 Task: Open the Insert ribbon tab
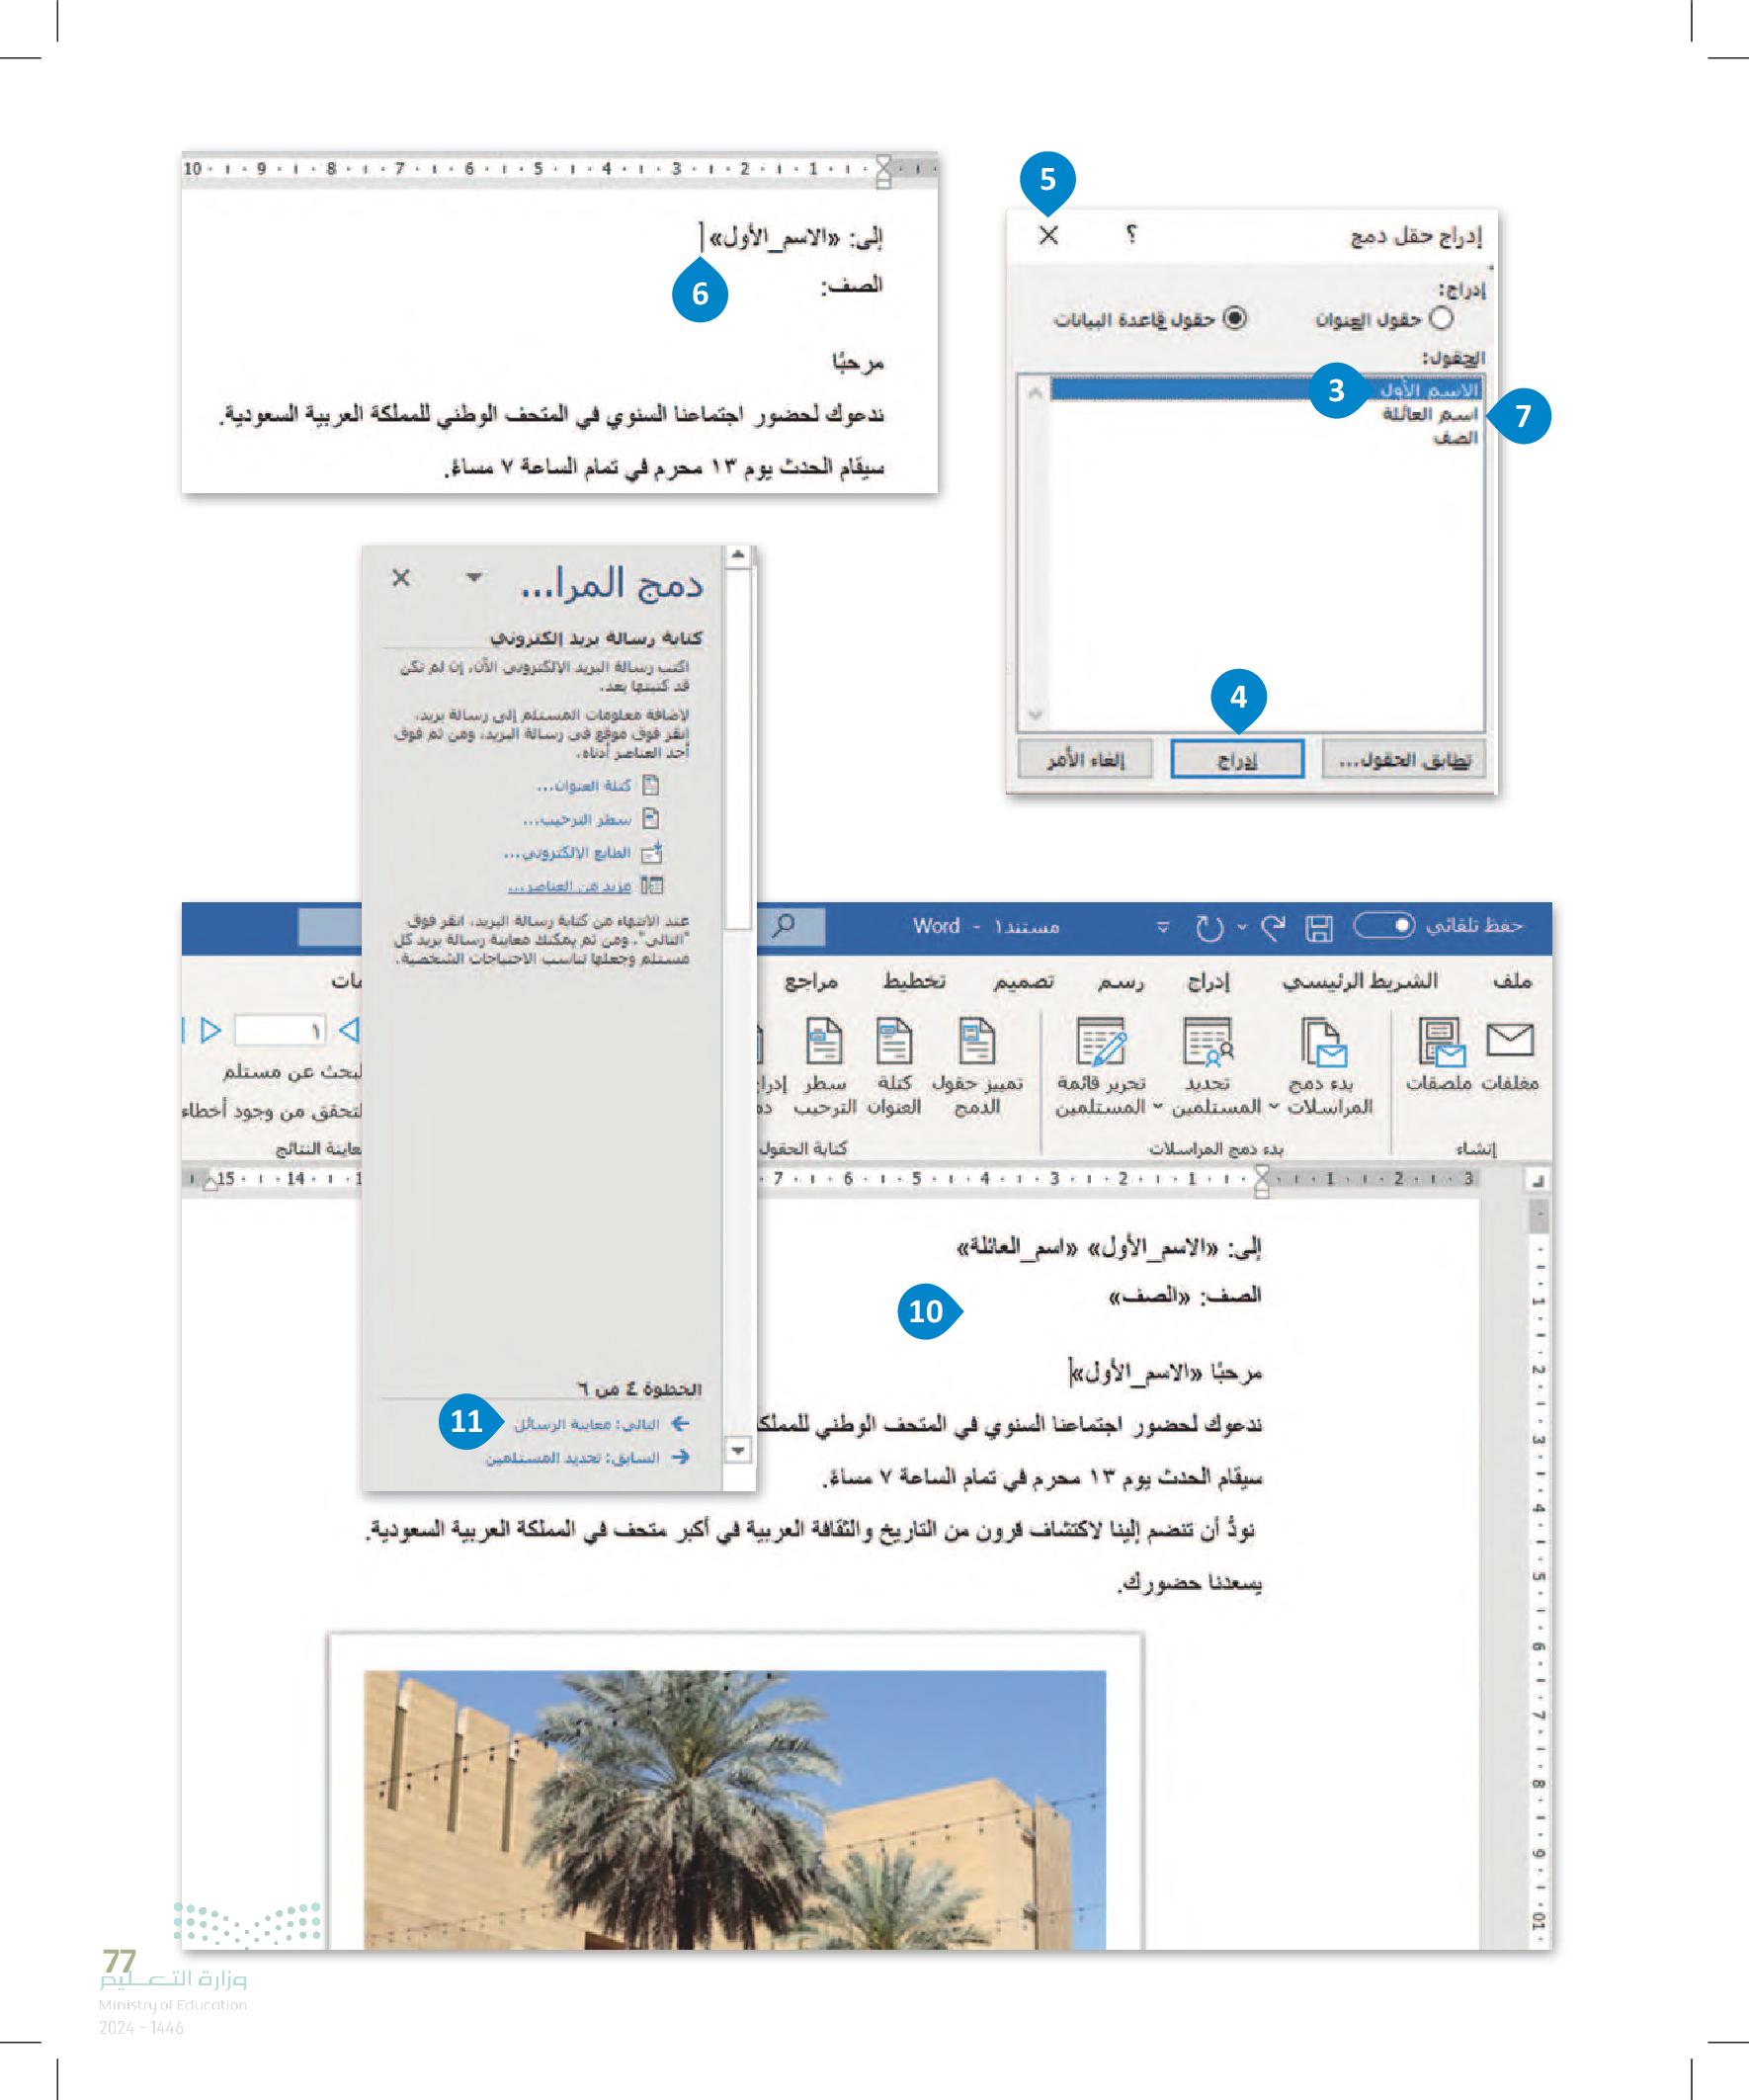[1208, 982]
